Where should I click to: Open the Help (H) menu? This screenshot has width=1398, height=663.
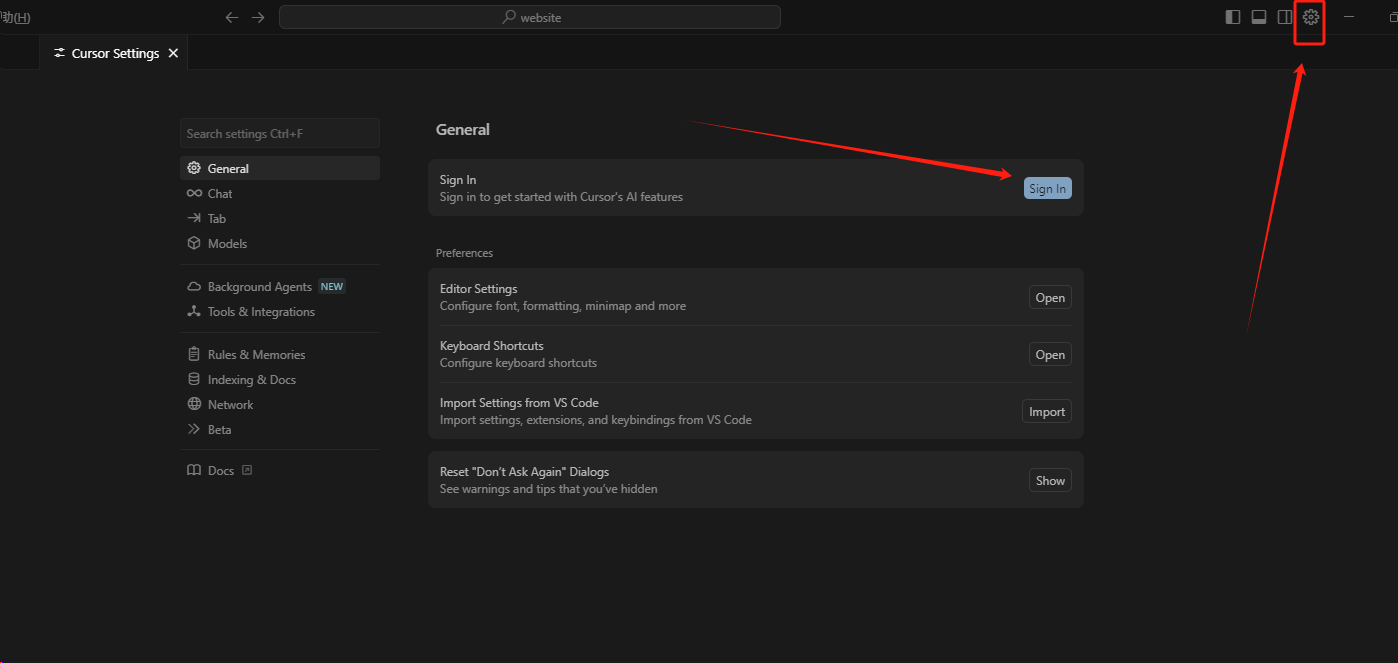tap(16, 17)
